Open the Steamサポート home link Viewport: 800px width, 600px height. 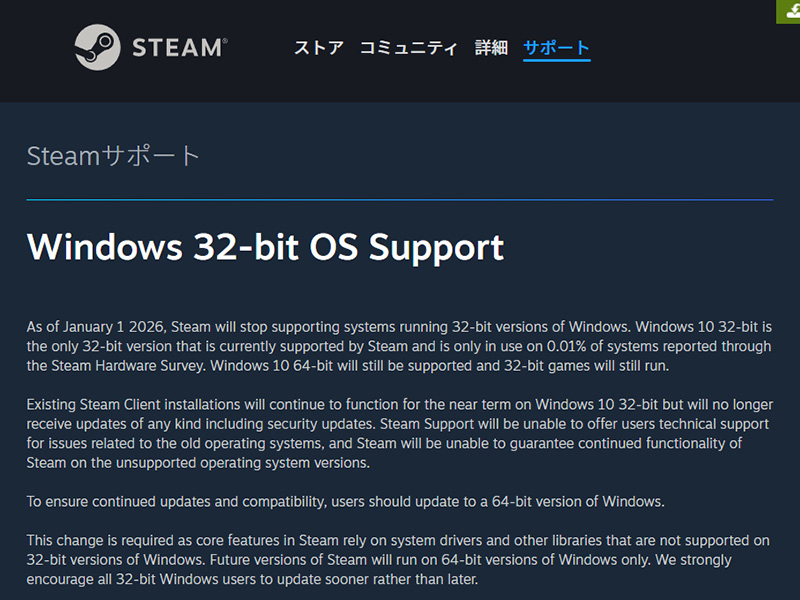click(113, 156)
